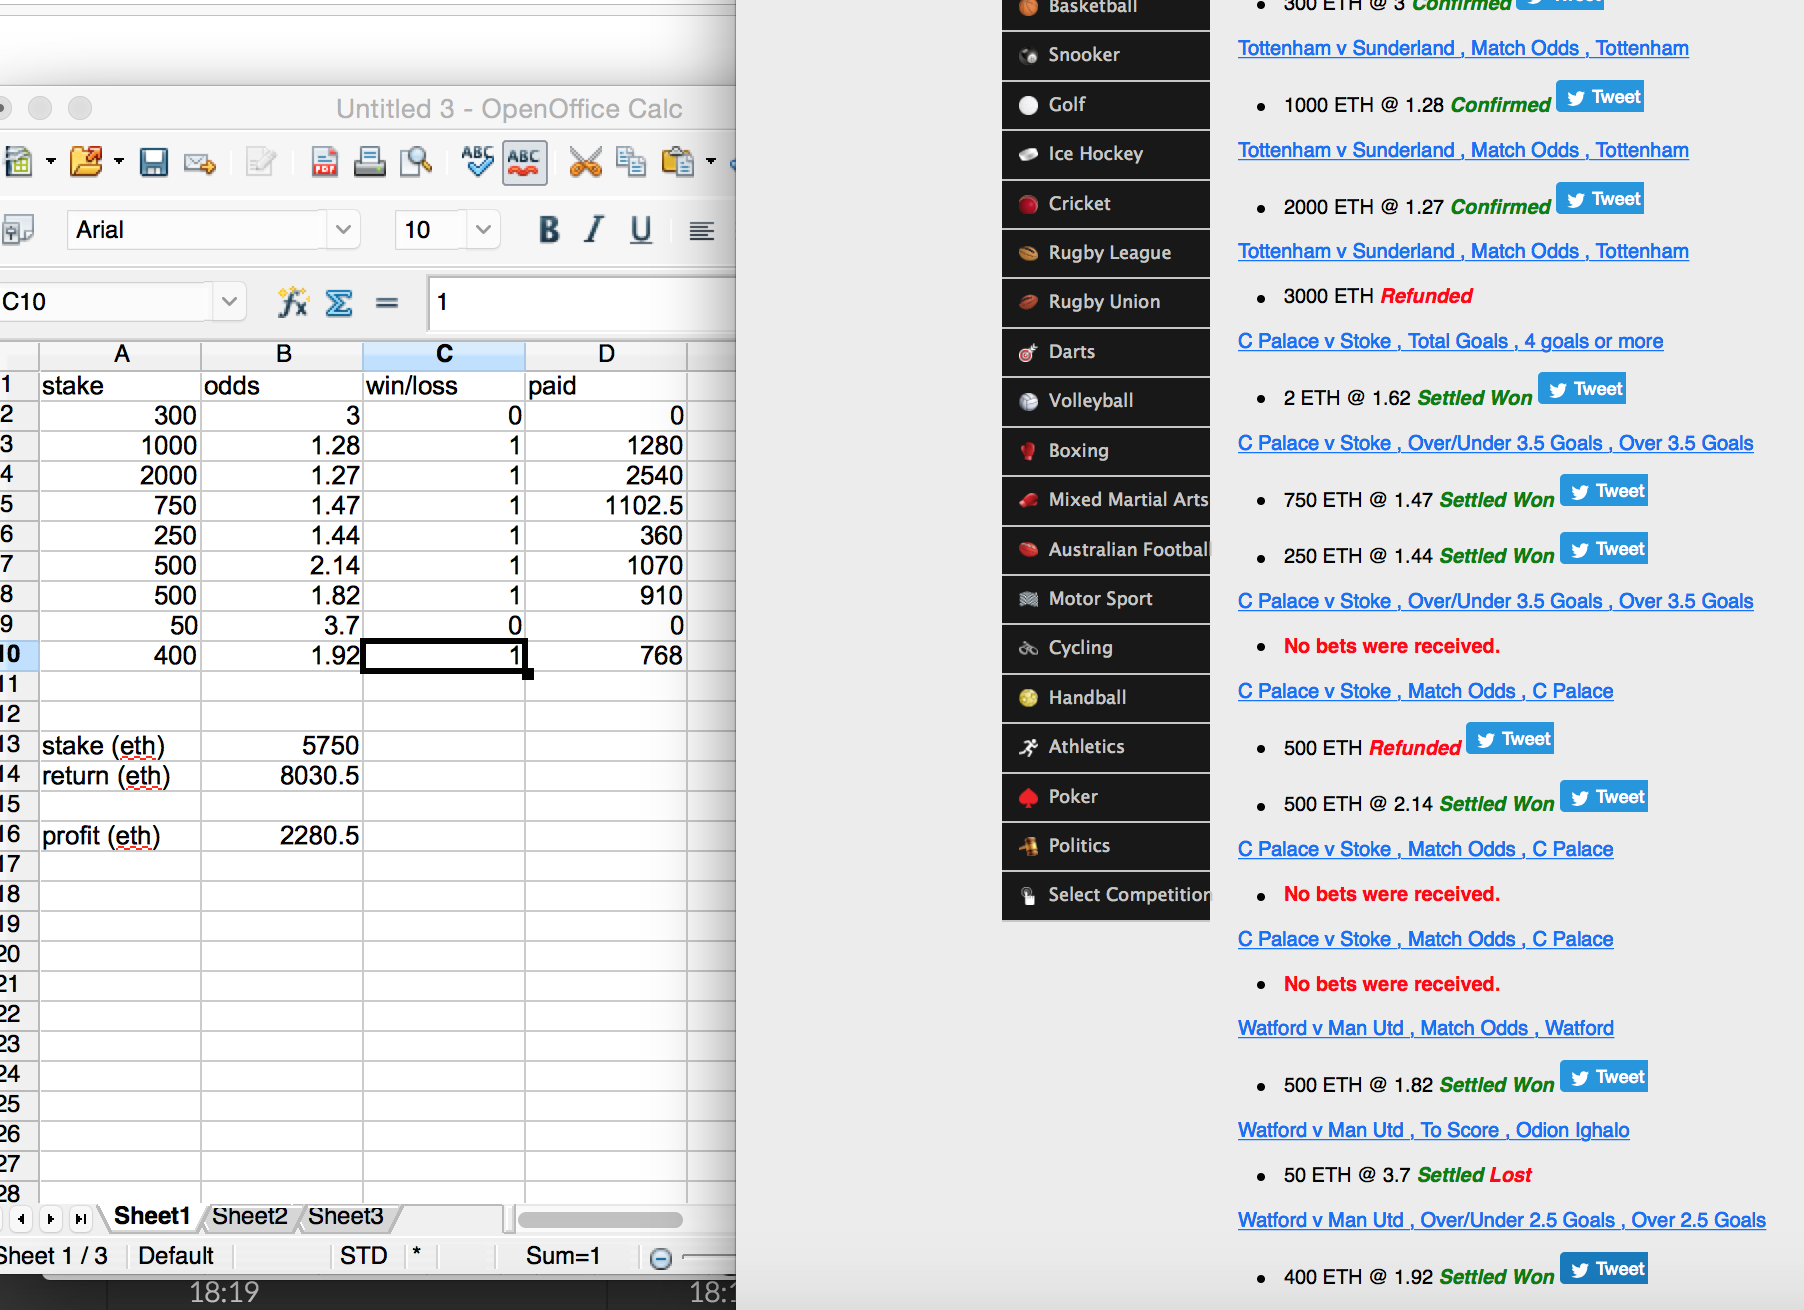Click the next sheet navigation arrow
1804x1310 pixels.
pyautogui.click(x=50, y=1218)
